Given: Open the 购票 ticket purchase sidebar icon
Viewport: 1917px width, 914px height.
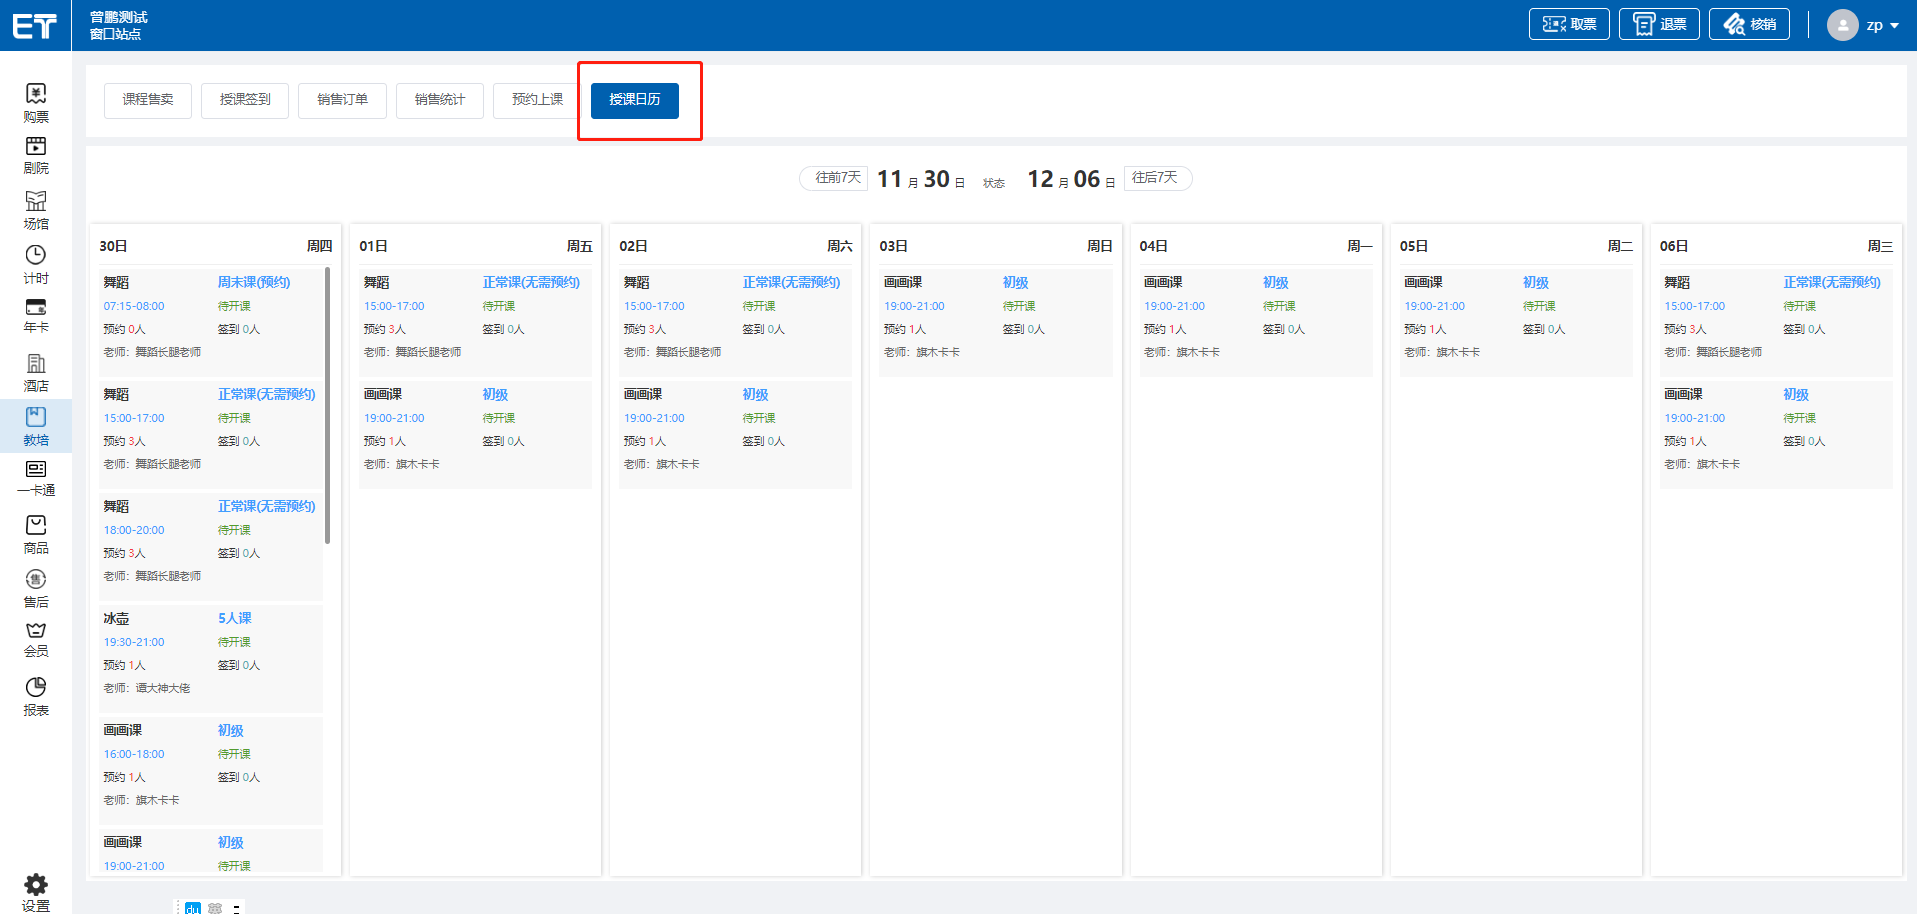Looking at the screenshot, I should click(36, 95).
